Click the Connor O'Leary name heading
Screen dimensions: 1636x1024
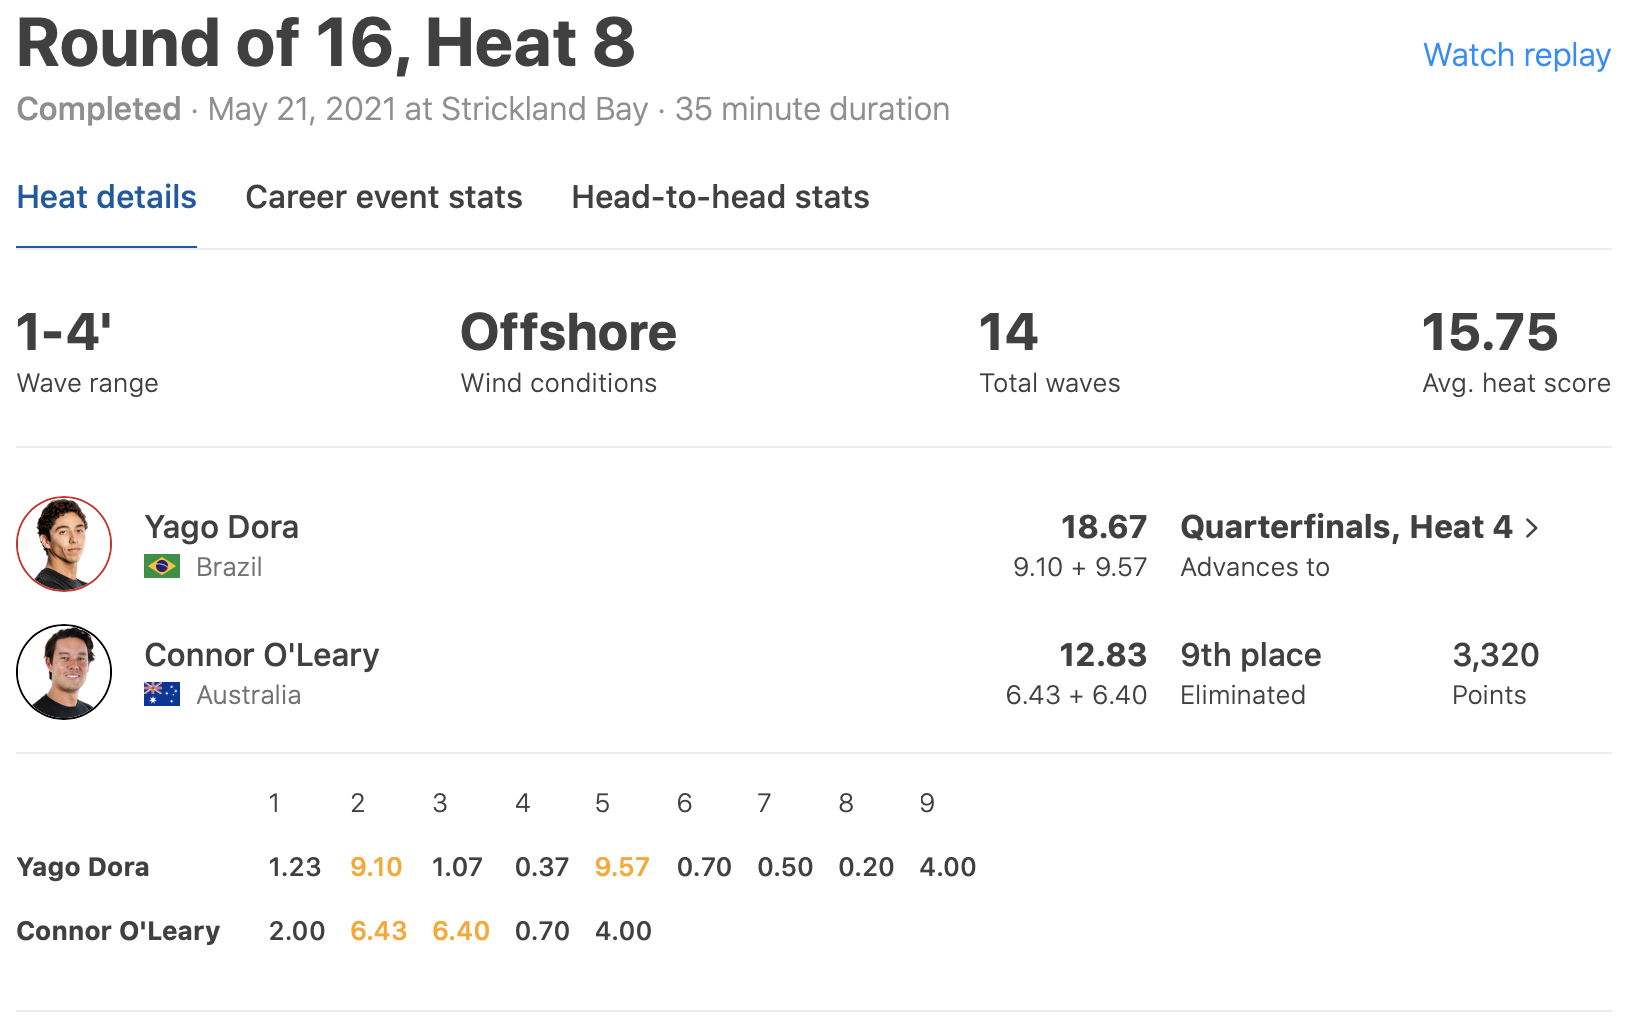262,655
